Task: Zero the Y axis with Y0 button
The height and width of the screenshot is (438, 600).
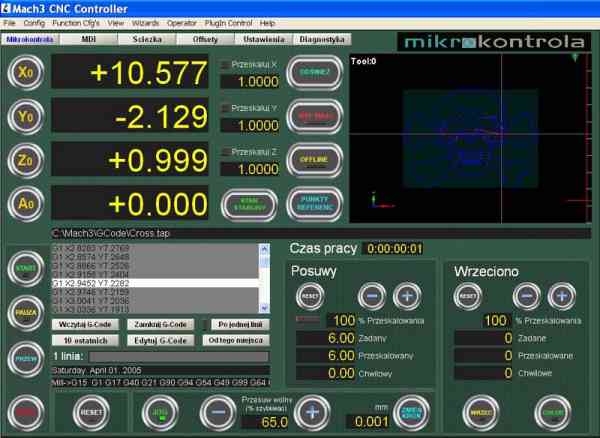Action: 26,117
